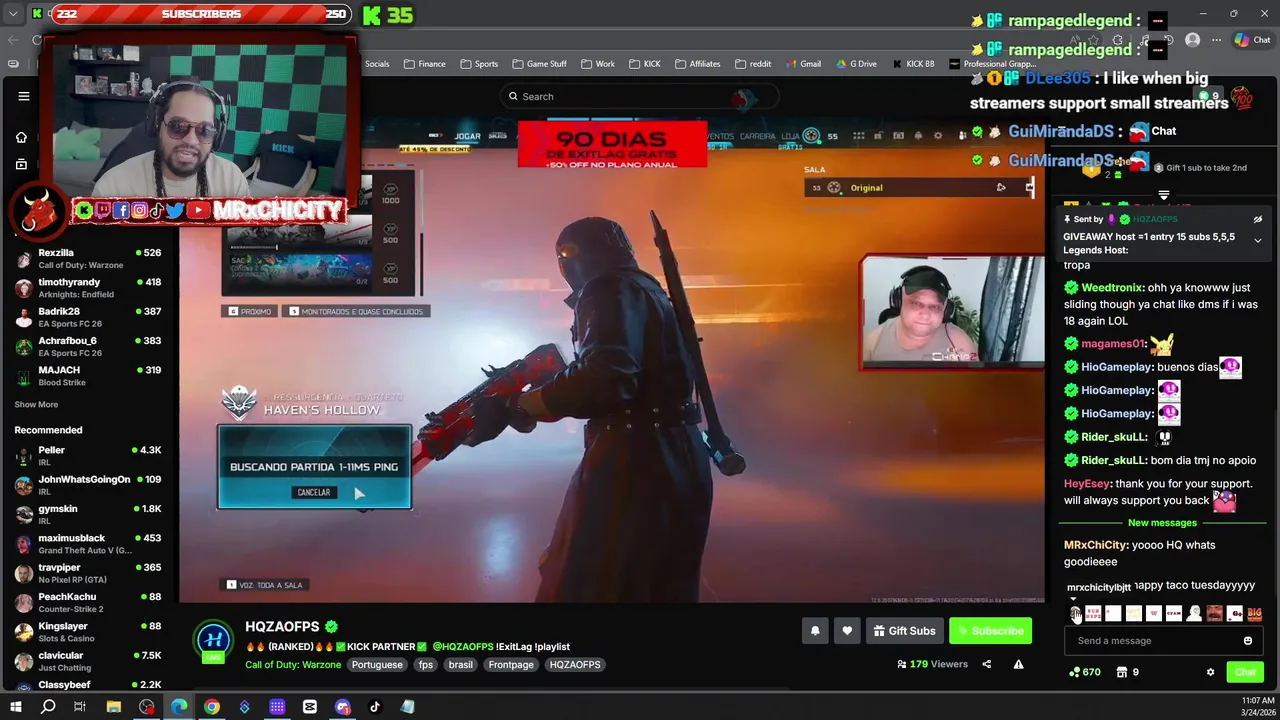Open the Work bookmarks folder
The image size is (1280, 720).
598,64
